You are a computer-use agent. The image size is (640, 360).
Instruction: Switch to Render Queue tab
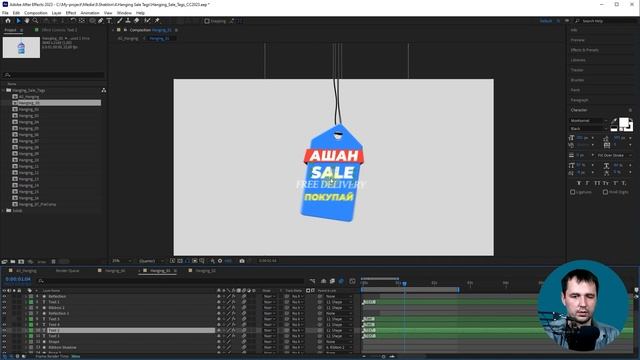pos(67,271)
